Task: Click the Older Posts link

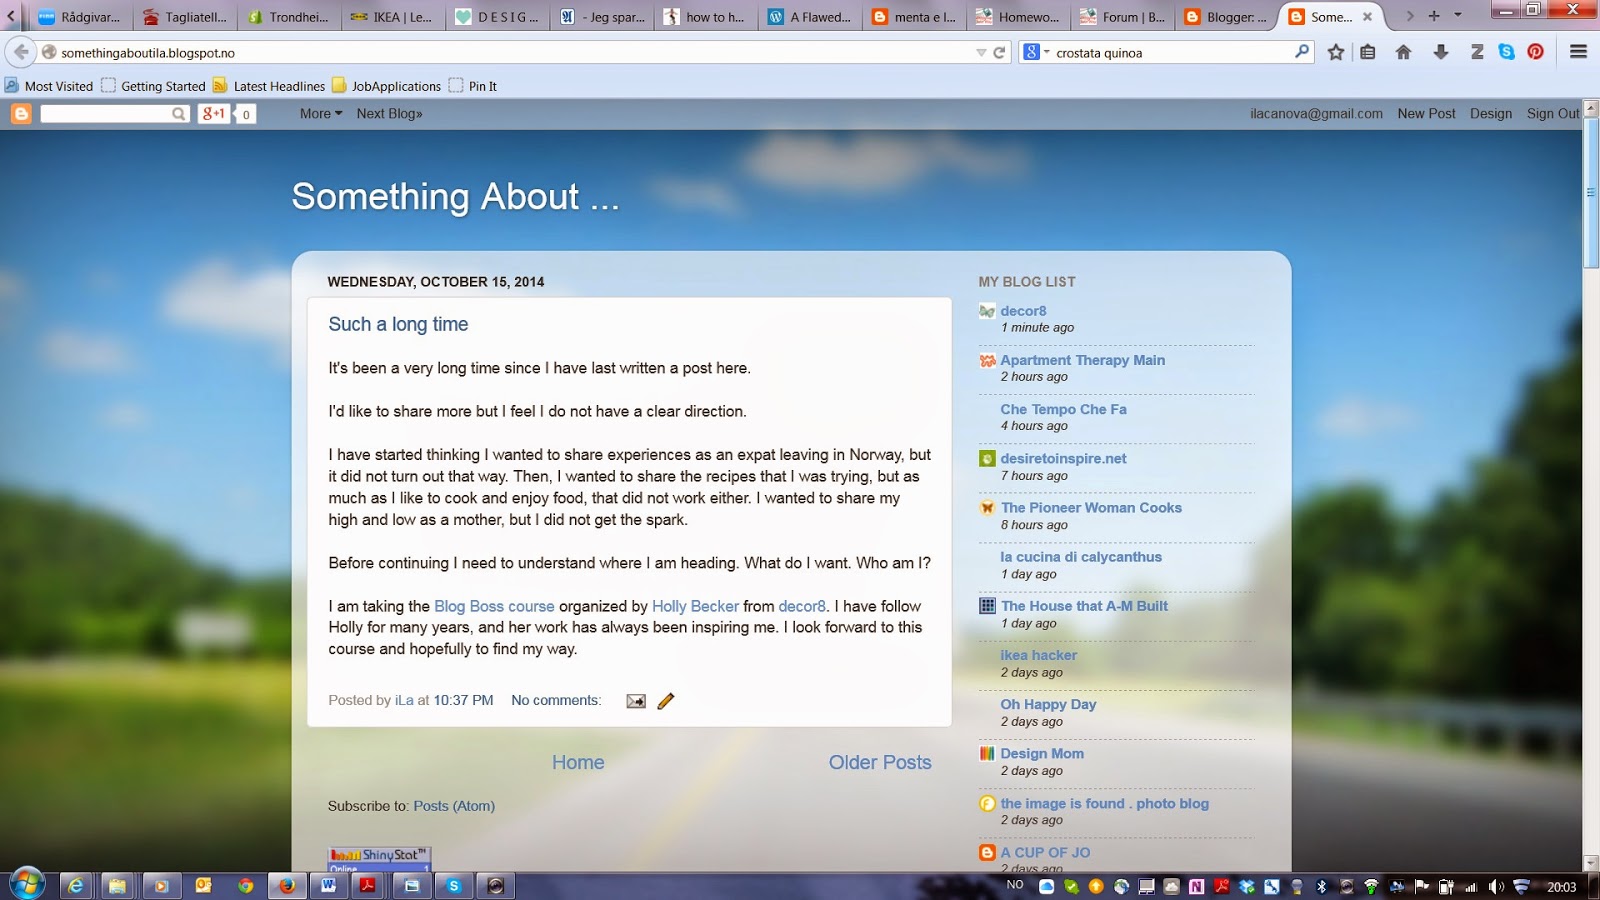Action: click(x=880, y=762)
